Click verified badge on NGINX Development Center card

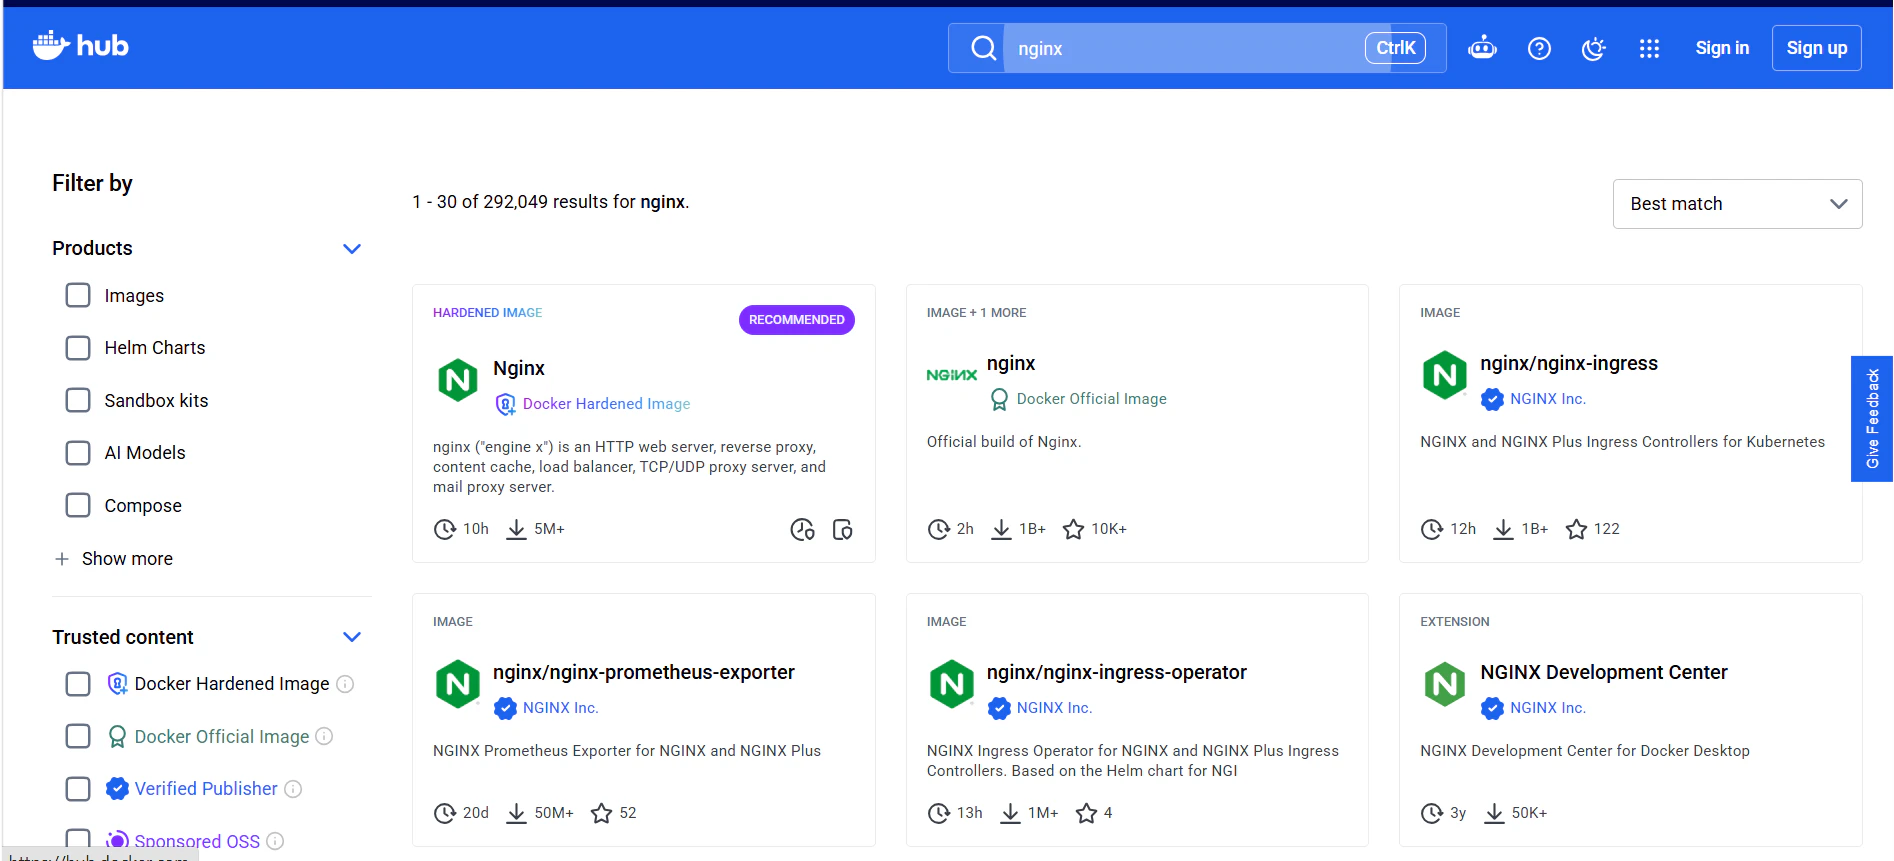click(x=1492, y=708)
